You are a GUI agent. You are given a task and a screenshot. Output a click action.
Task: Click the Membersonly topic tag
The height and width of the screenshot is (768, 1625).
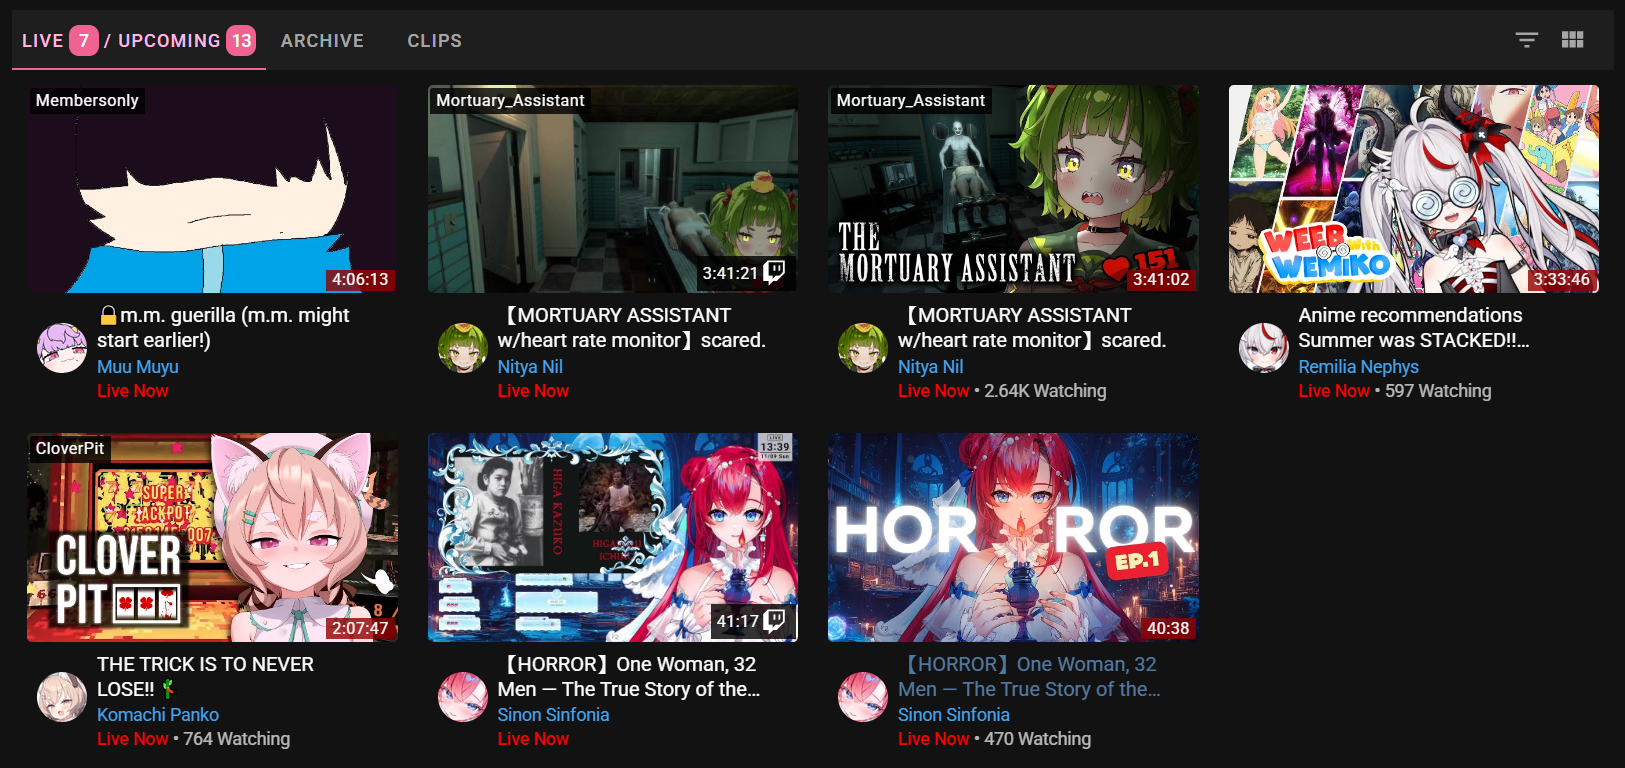[x=87, y=100]
